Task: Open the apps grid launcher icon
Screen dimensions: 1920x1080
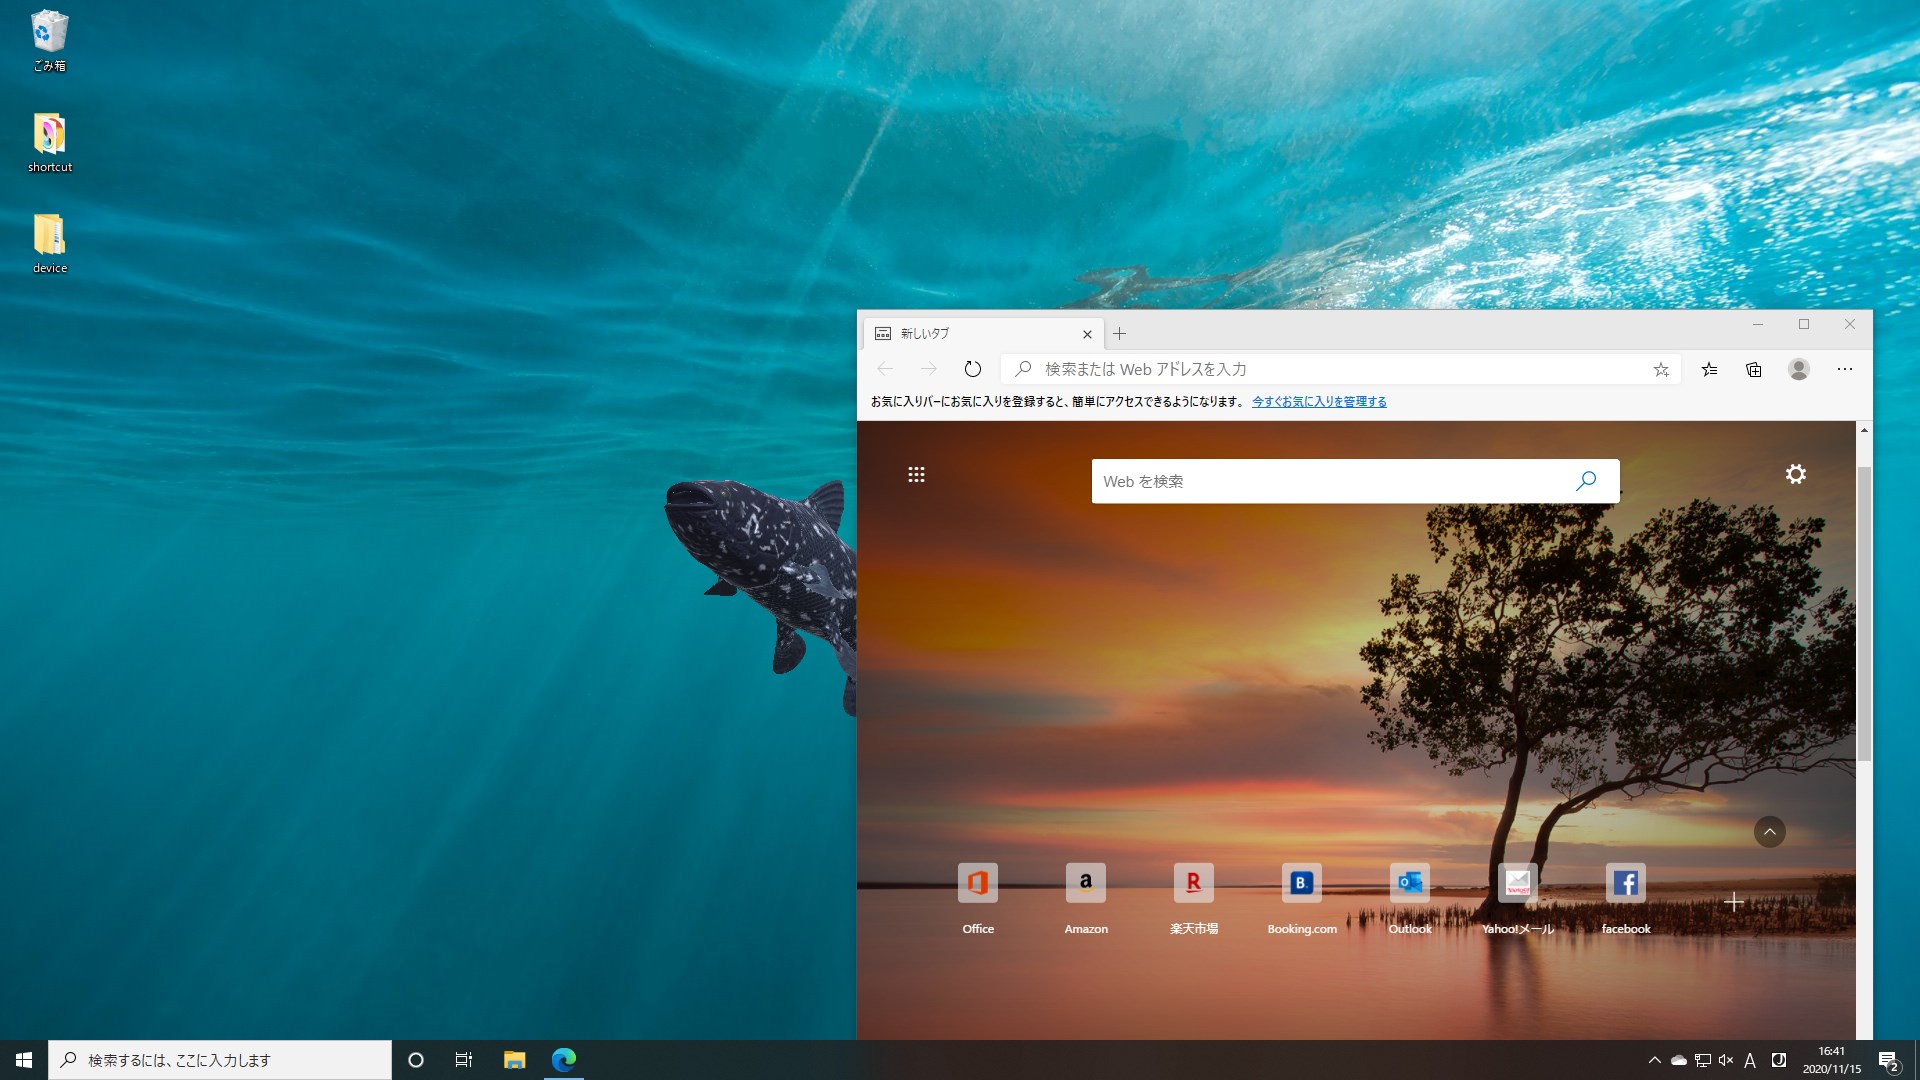Action: (916, 474)
